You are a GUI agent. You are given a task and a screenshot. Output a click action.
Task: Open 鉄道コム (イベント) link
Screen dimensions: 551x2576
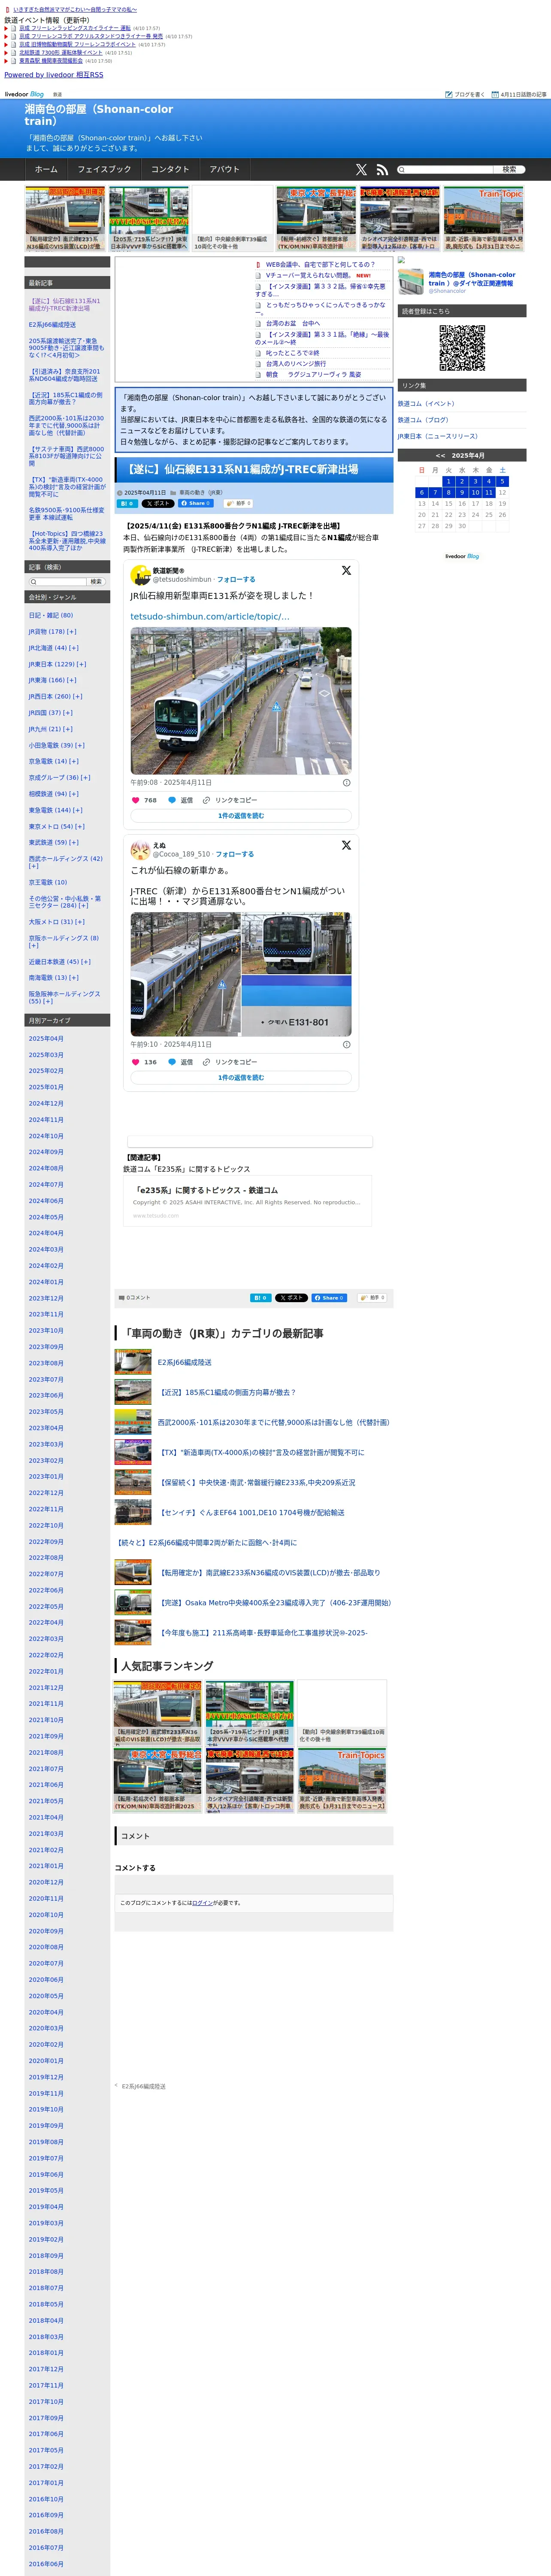pos(426,403)
